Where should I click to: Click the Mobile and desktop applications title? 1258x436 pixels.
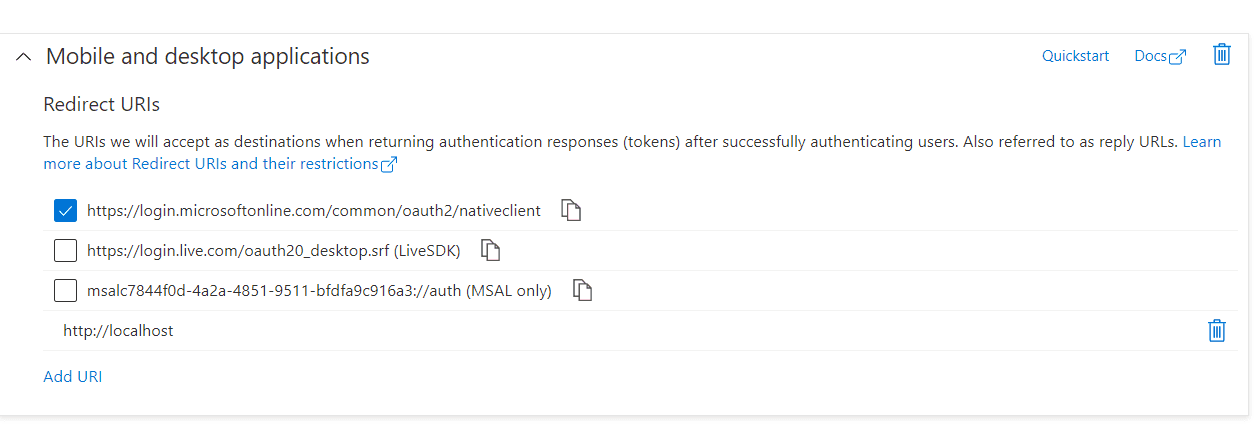tap(208, 57)
